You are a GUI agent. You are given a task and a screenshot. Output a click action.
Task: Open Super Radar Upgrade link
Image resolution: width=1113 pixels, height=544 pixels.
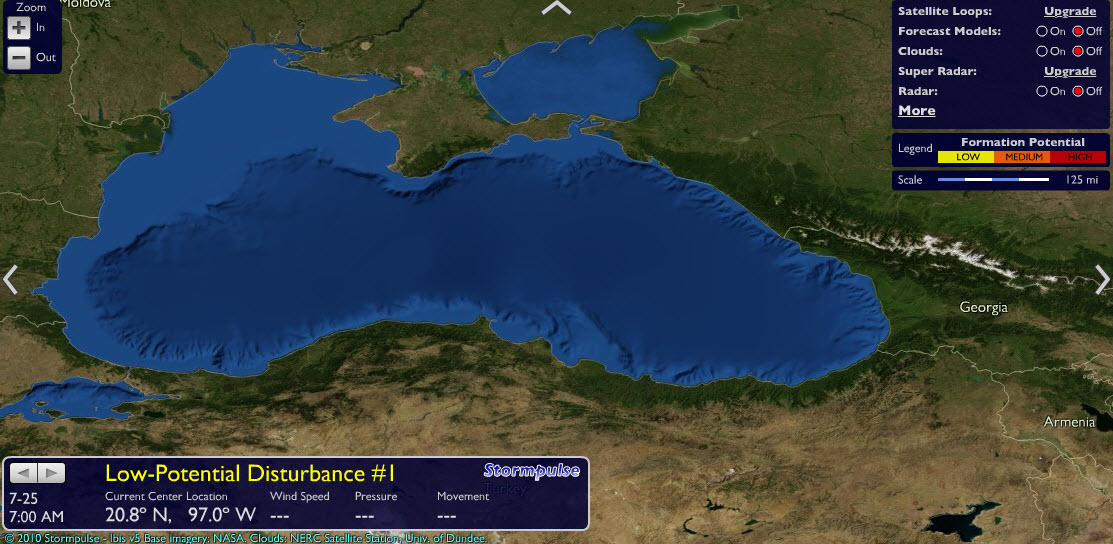point(1070,71)
